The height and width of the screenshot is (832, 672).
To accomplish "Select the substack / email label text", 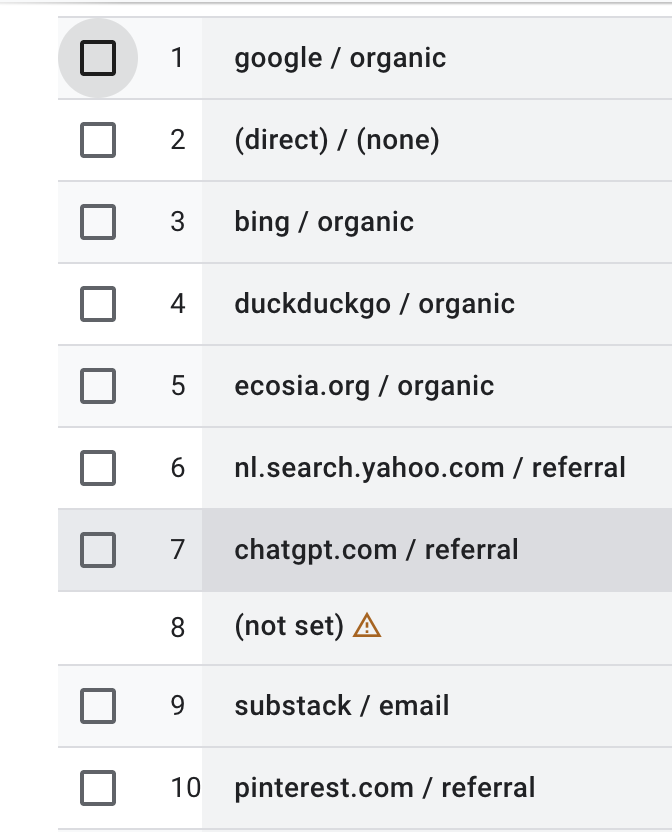I will tap(342, 706).
